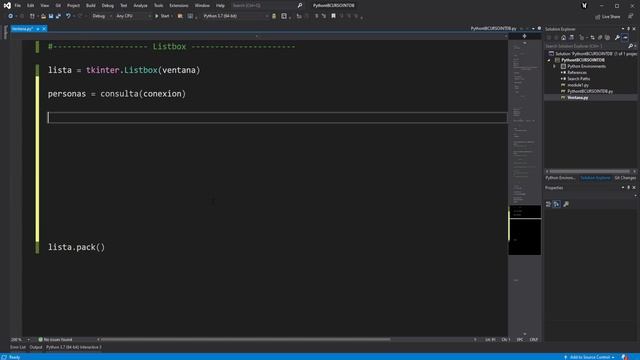Toggle Show All Files in Solution Explorer
This screenshot has height=360, width=640.
[607, 38]
